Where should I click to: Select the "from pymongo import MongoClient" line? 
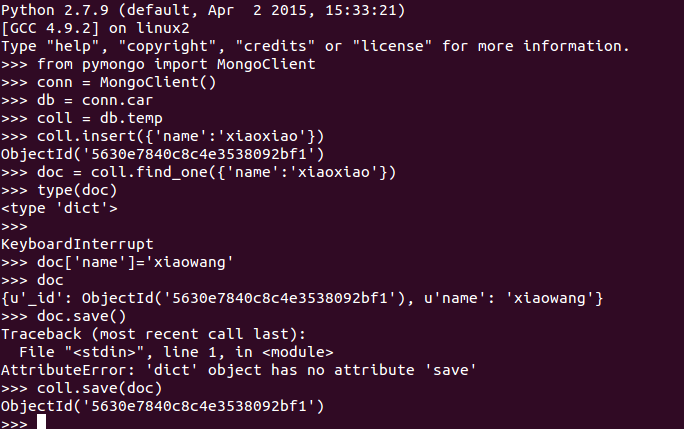coord(176,64)
